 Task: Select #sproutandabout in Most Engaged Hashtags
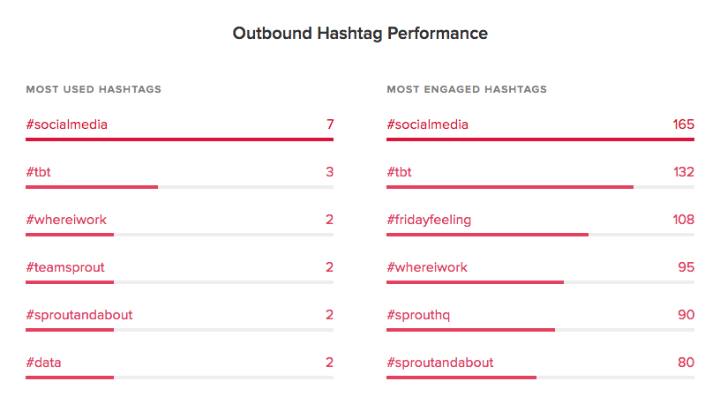pyautogui.click(x=440, y=362)
